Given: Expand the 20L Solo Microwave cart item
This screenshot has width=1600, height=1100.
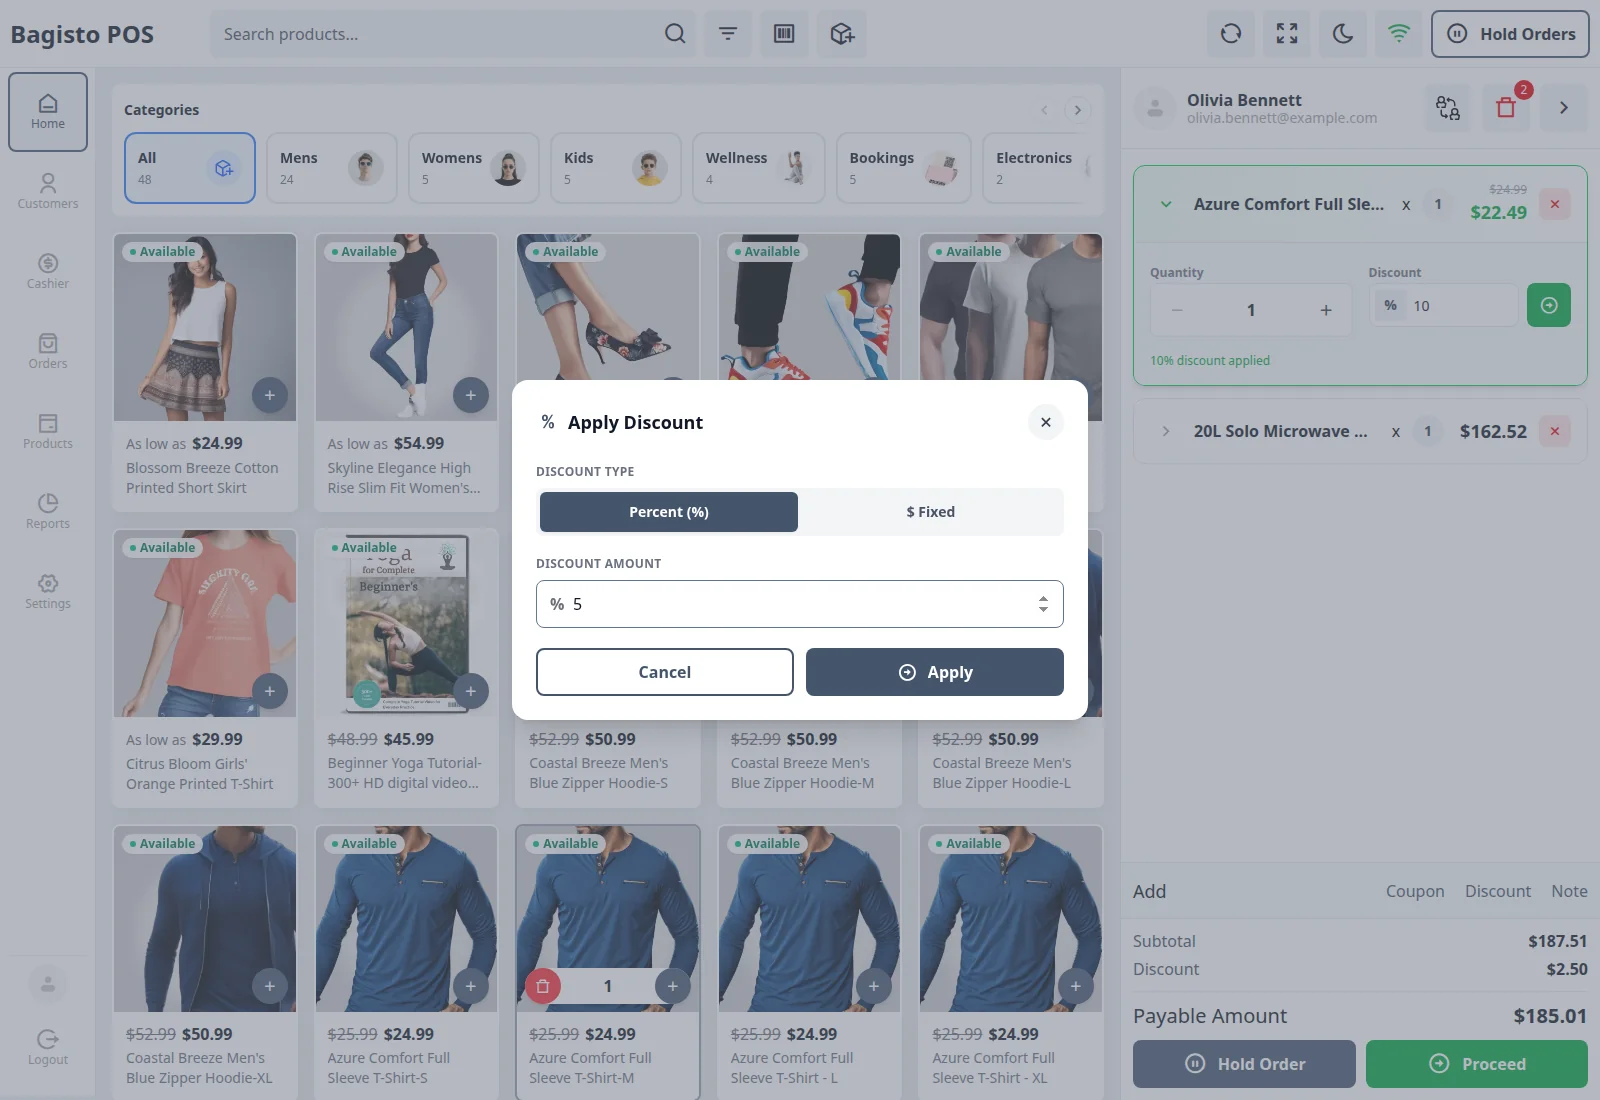Looking at the screenshot, I should tap(1166, 431).
